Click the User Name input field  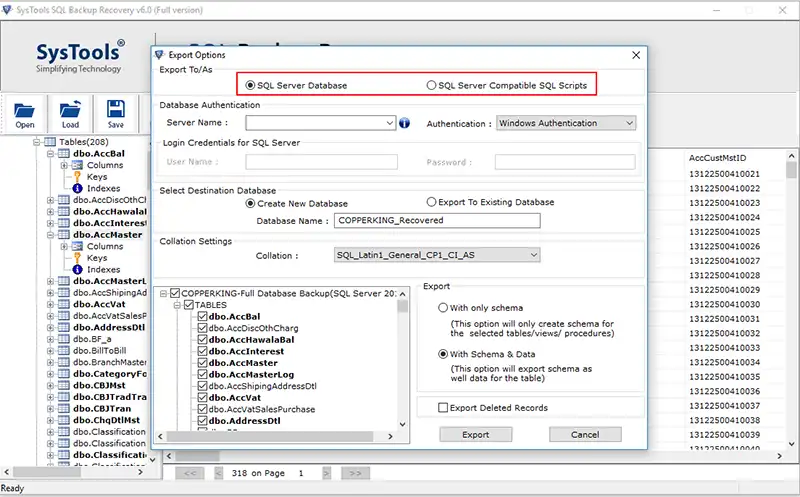pyautogui.click(x=321, y=162)
